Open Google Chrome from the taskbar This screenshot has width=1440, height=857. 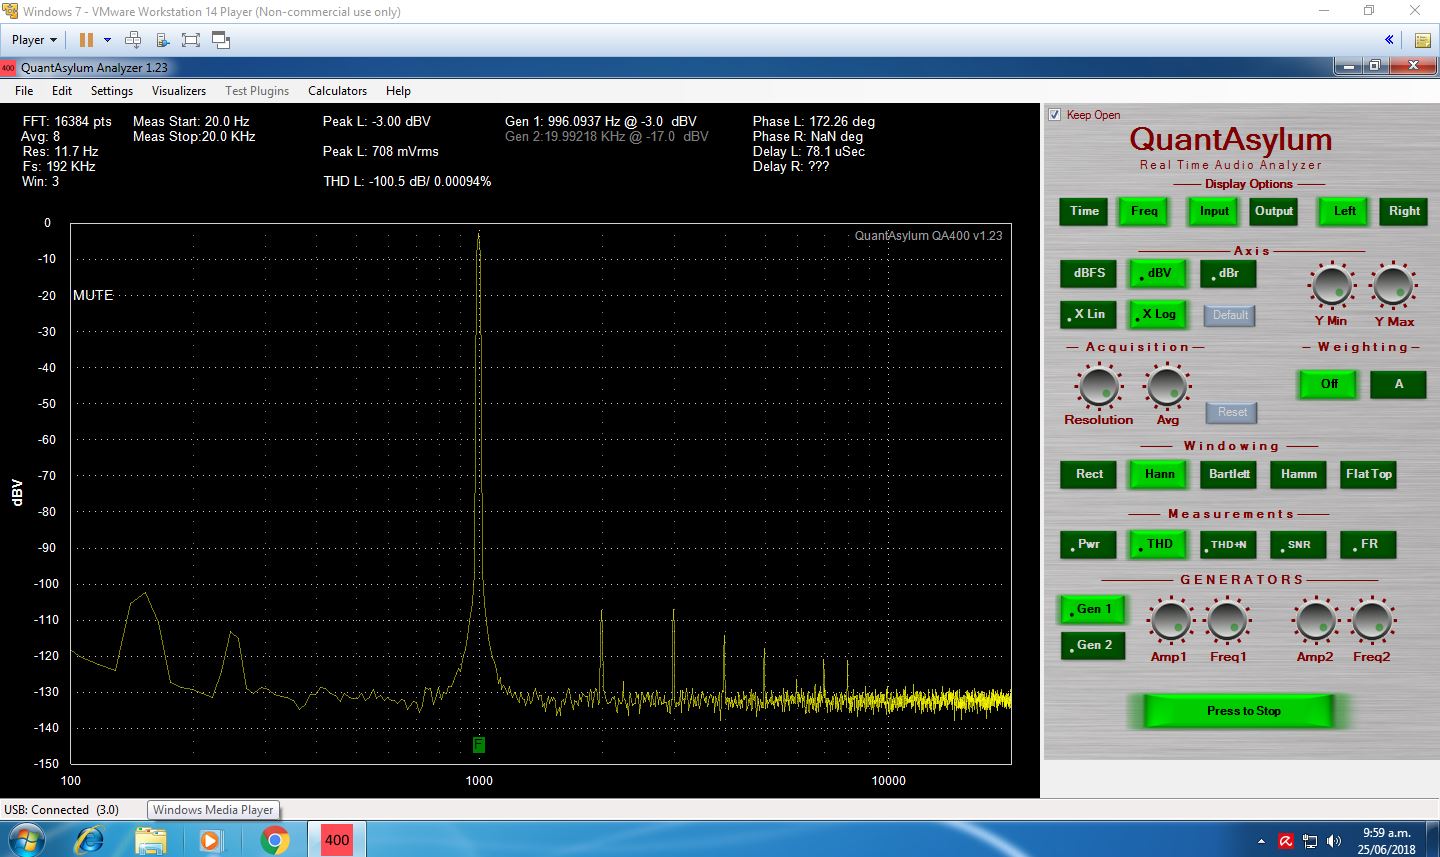click(274, 840)
